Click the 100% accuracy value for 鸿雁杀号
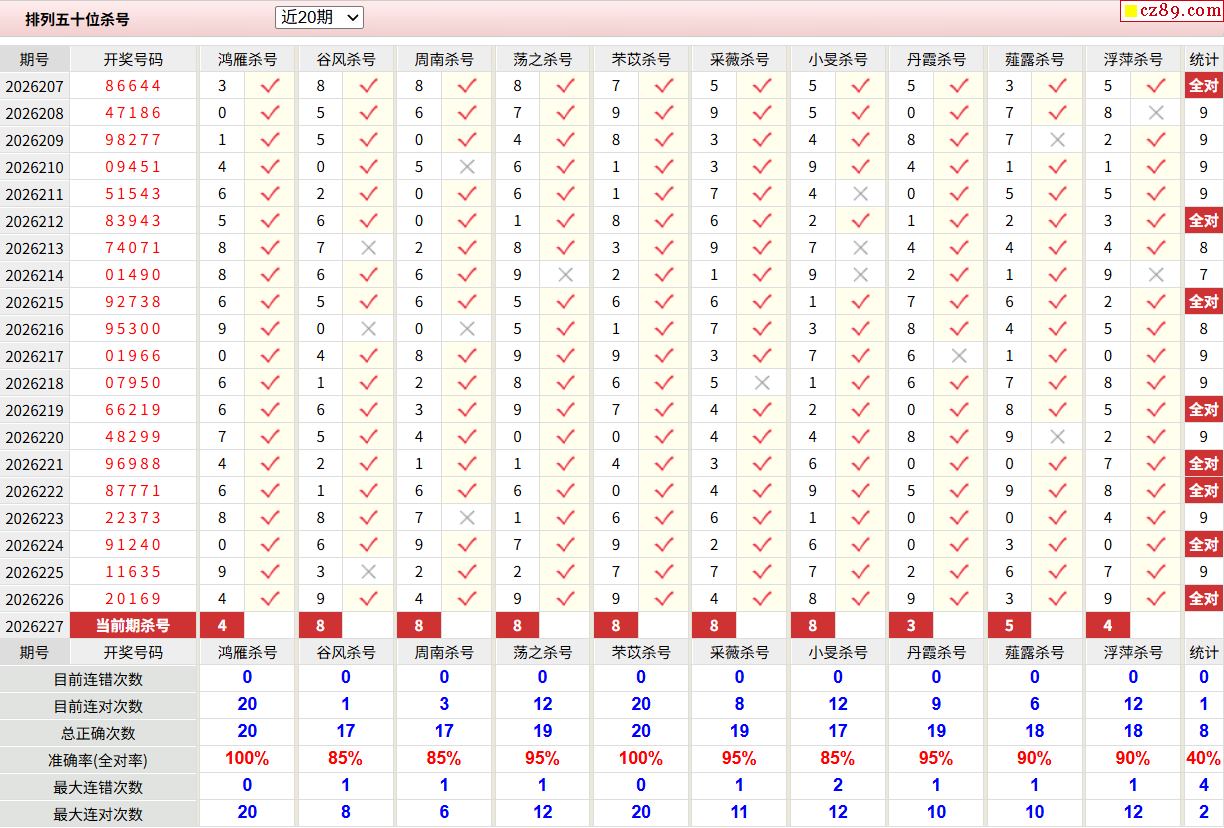The width and height of the screenshot is (1224, 828). pos(248,759)
